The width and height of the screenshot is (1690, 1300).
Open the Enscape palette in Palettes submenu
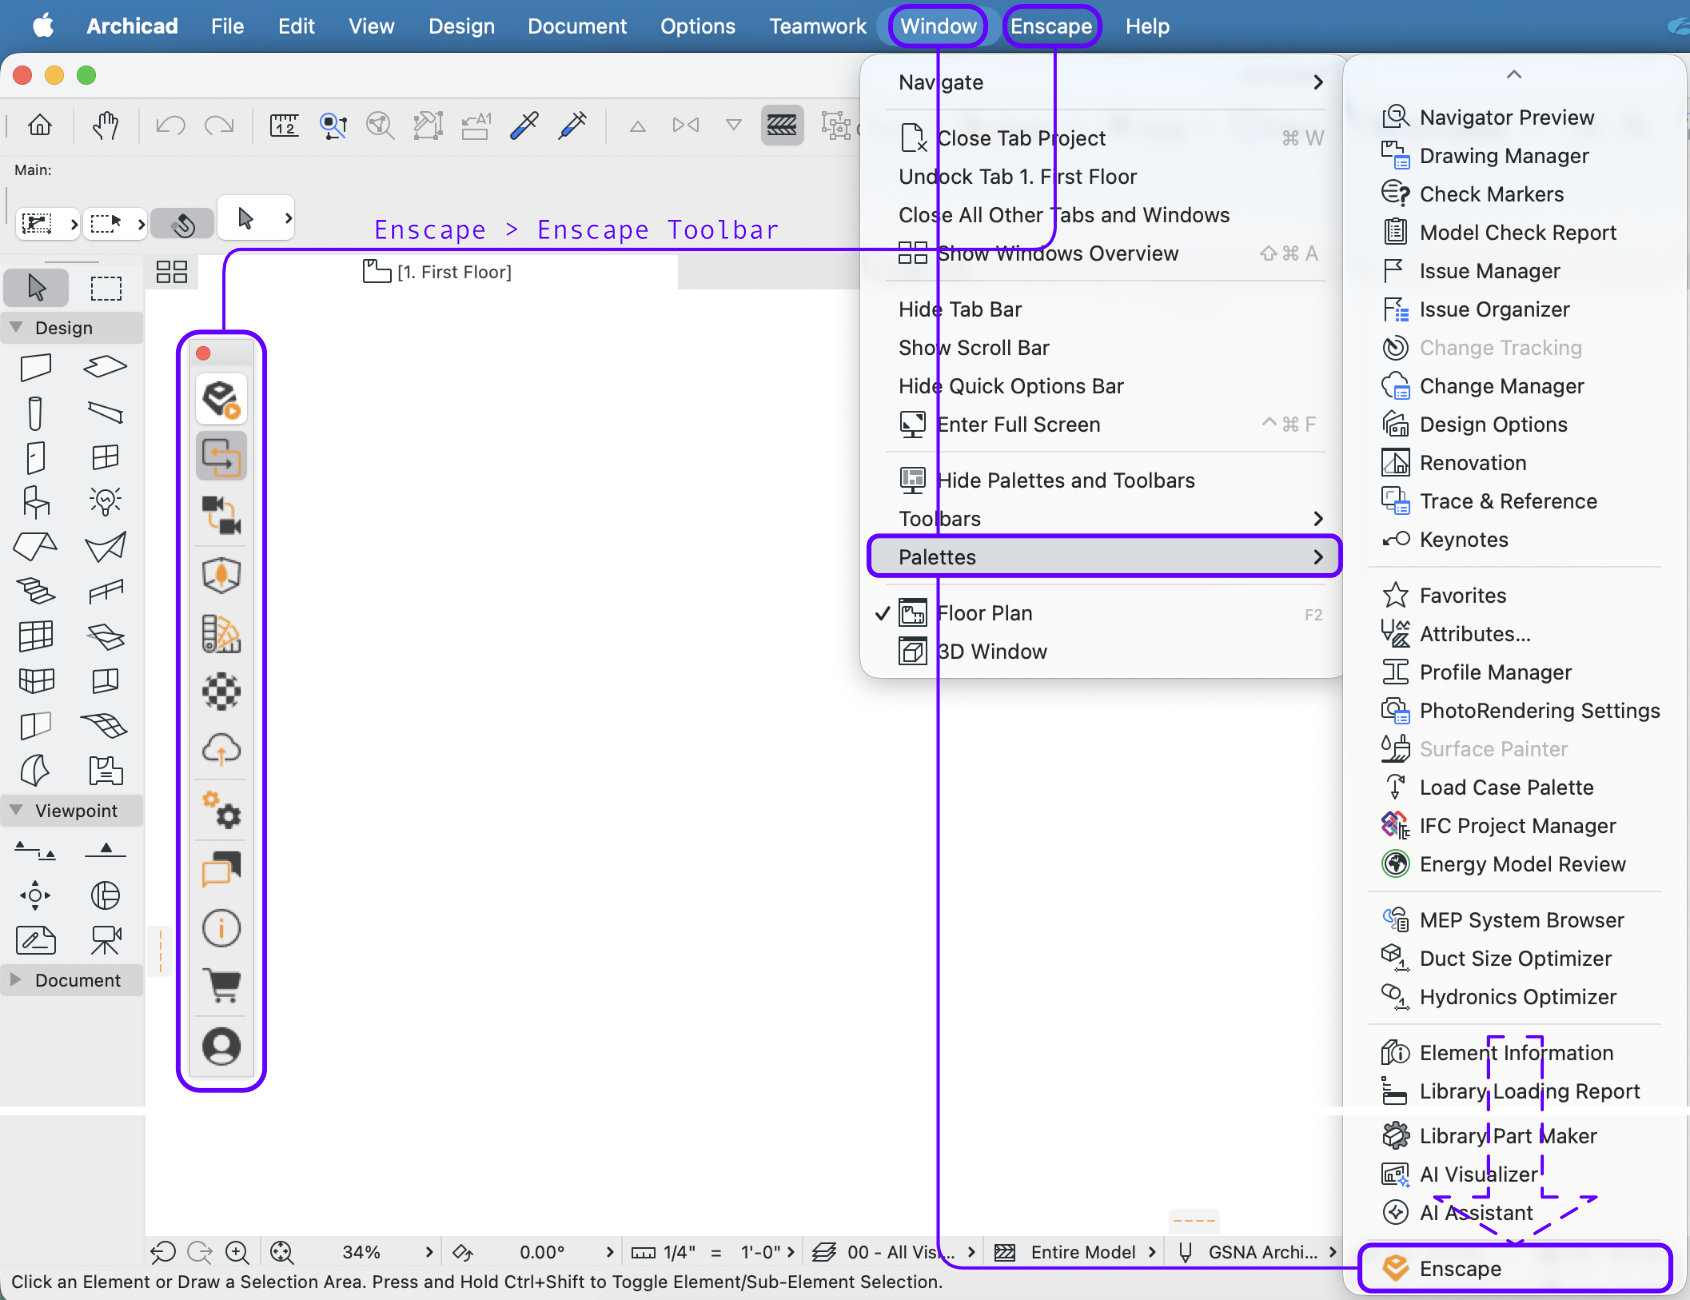click(x=1515, y=1268)
